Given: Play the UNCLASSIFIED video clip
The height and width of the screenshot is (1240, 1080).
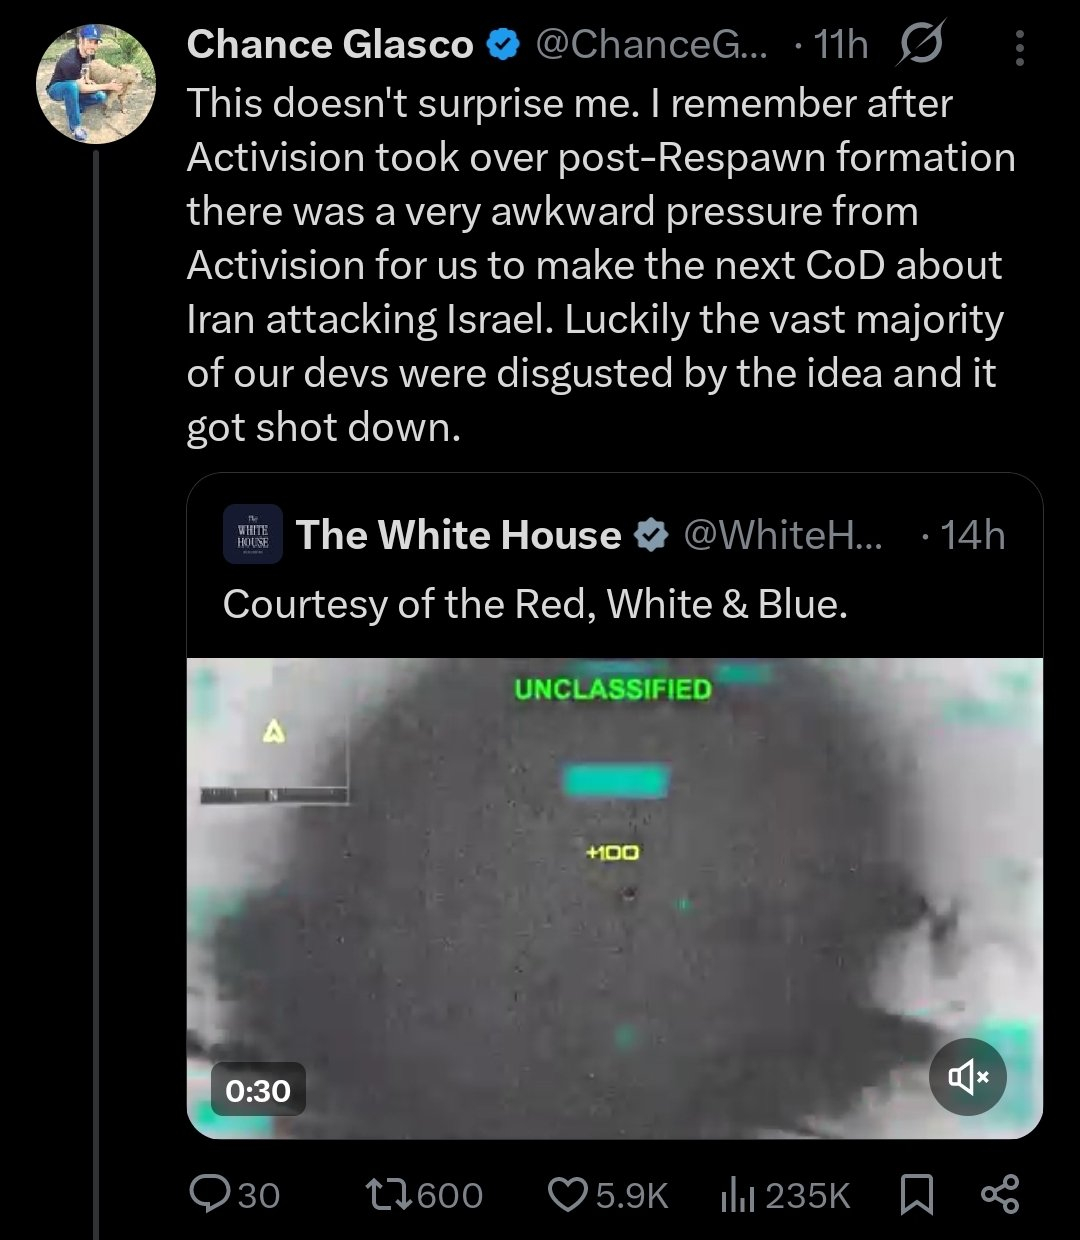Looking at the screenshot, I should tap(615, 898).
